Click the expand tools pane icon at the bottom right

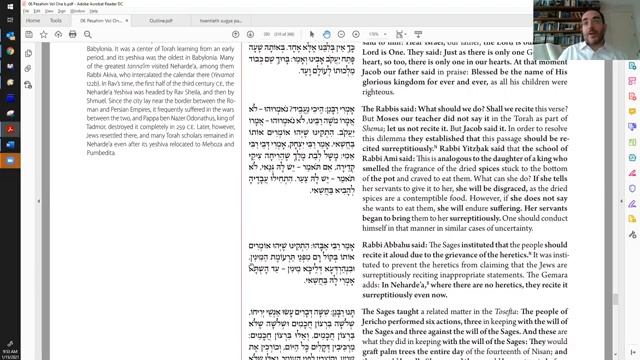pos(633,352)
